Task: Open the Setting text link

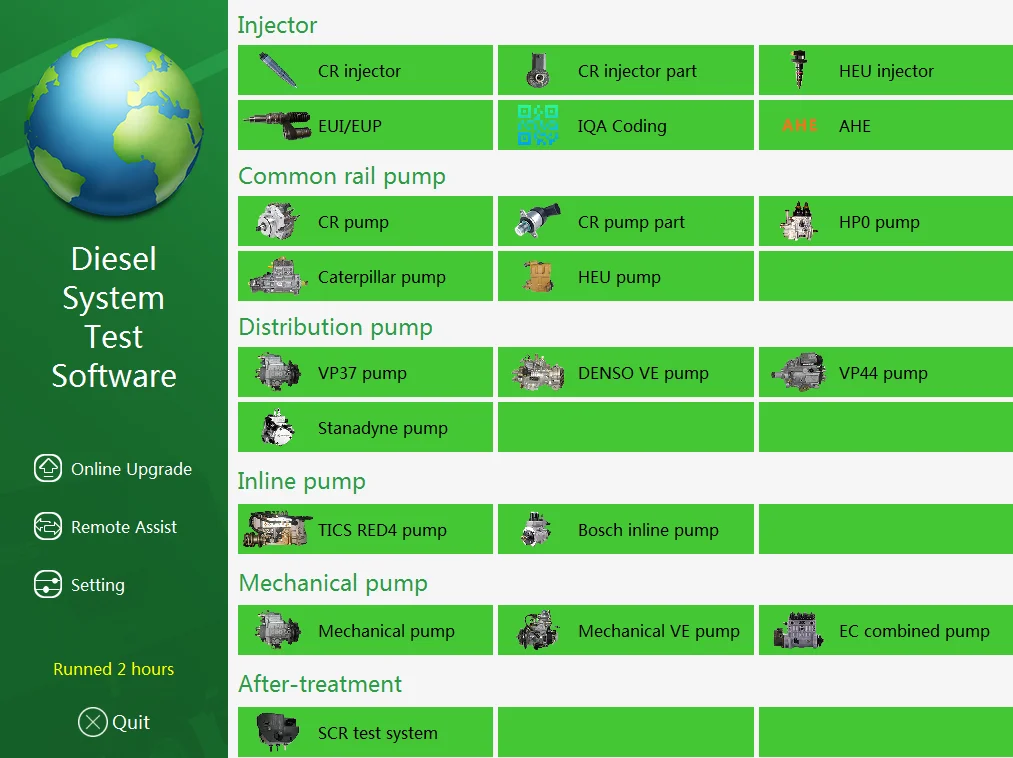Action: pos(98,585)
